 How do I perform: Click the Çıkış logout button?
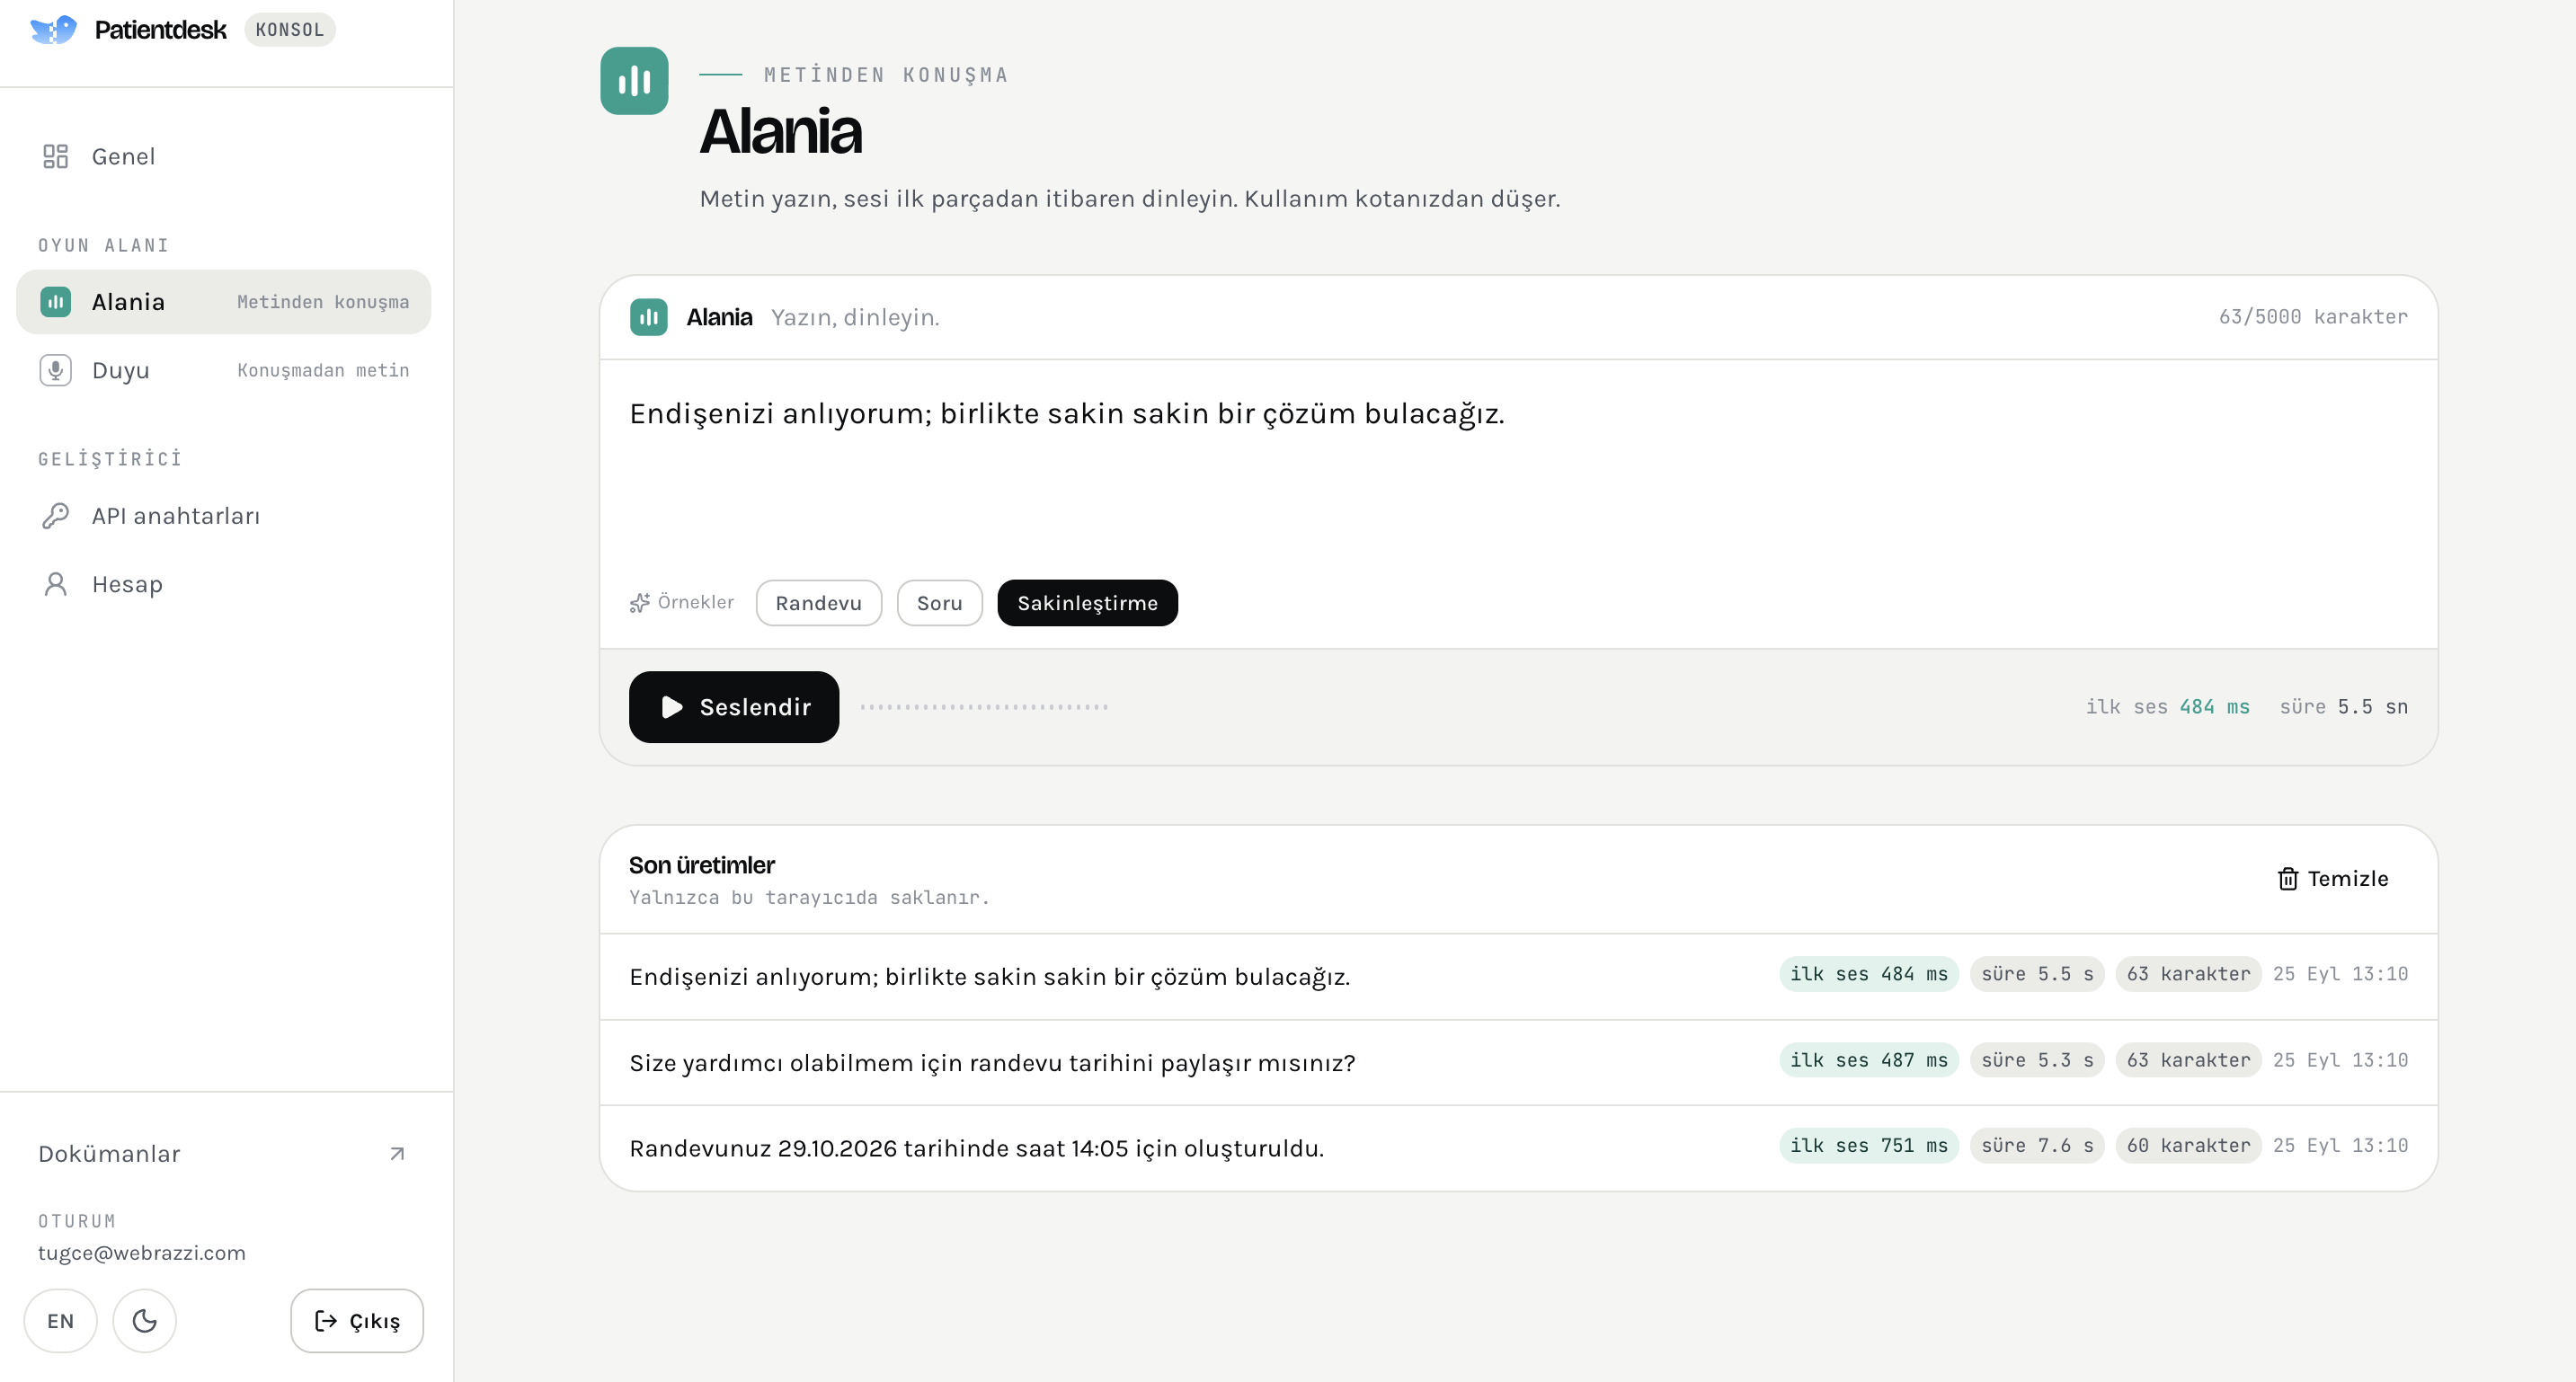357,1321
